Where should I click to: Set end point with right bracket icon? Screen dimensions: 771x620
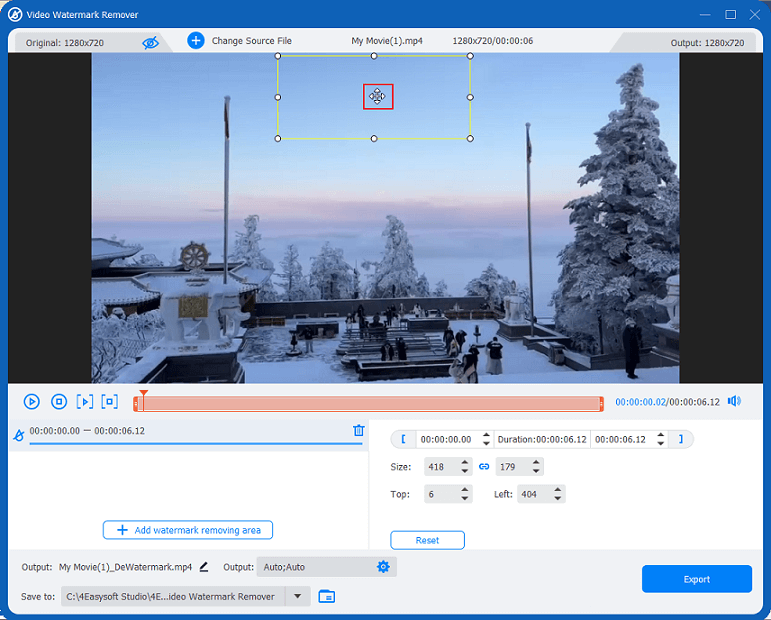point(681,439)
